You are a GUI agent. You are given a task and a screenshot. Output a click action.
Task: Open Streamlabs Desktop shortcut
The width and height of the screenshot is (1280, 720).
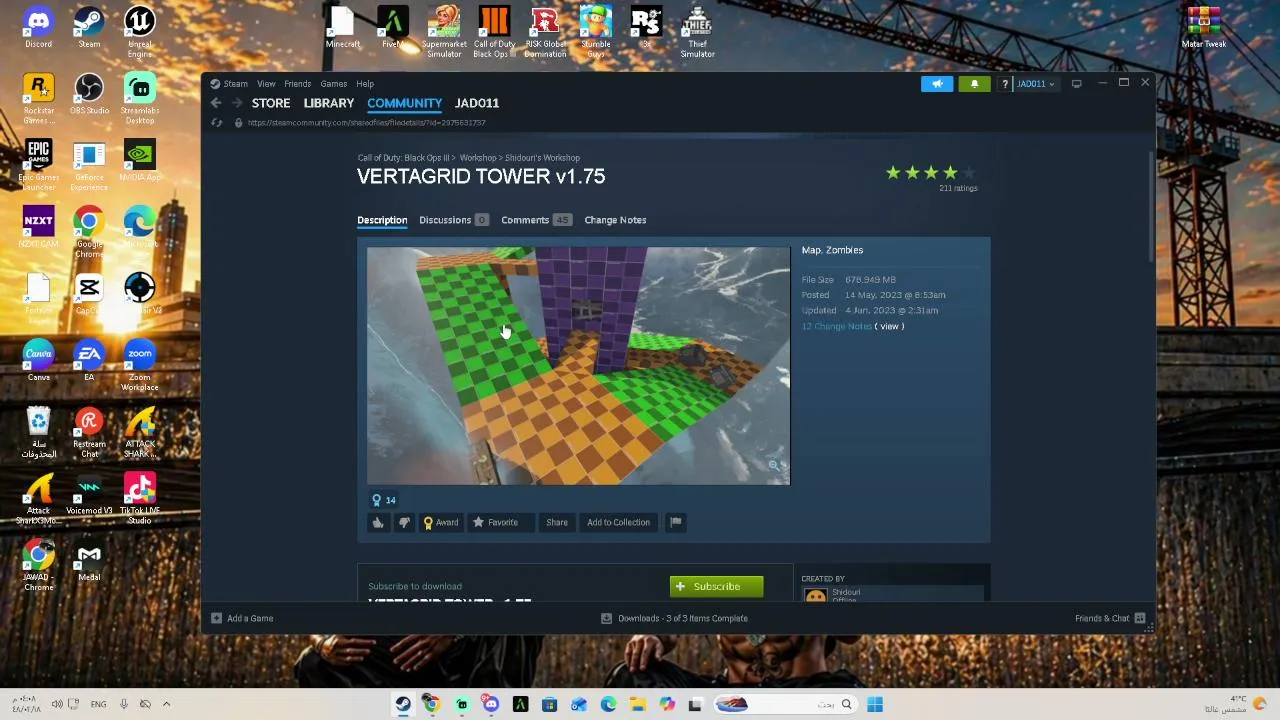[140, 100]
